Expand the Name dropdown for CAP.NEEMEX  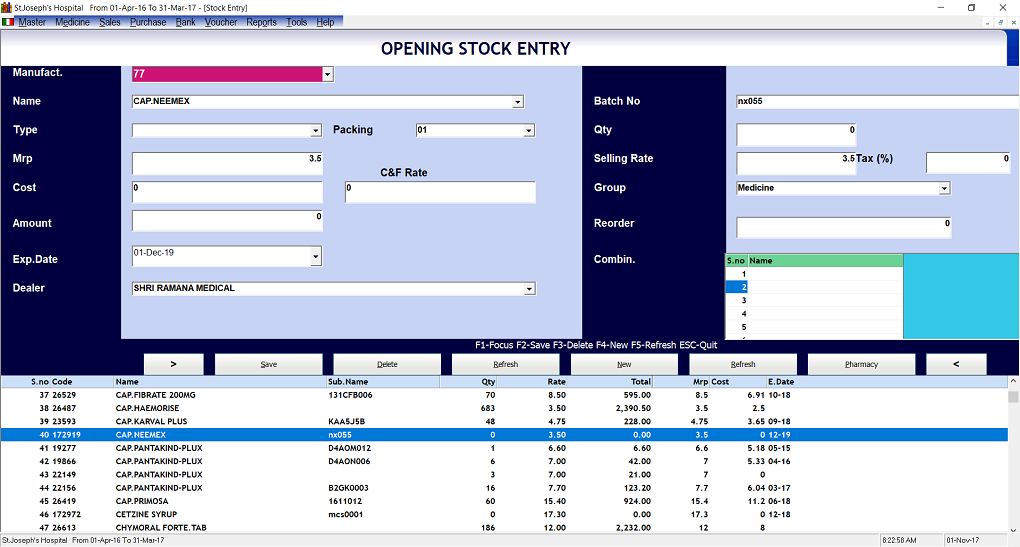point(517,102)
